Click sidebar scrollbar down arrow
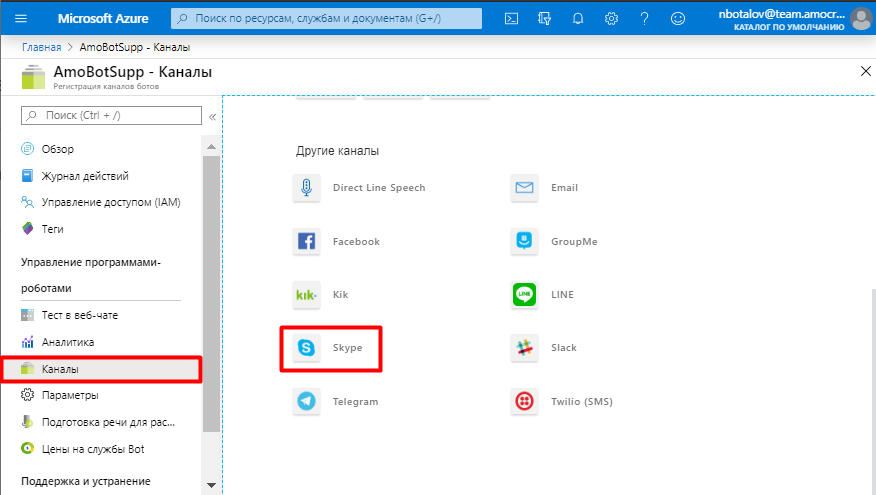 tap(211, 485)
